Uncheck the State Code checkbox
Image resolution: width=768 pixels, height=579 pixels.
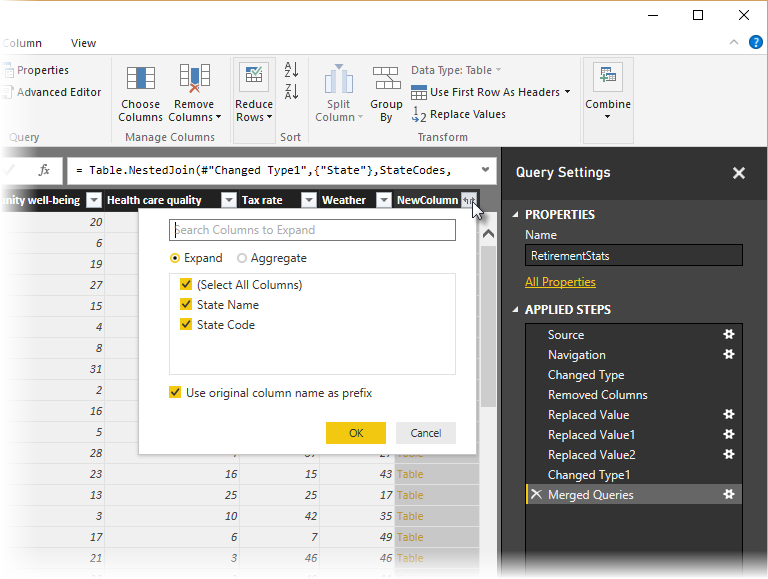click(x=186, y=324)
